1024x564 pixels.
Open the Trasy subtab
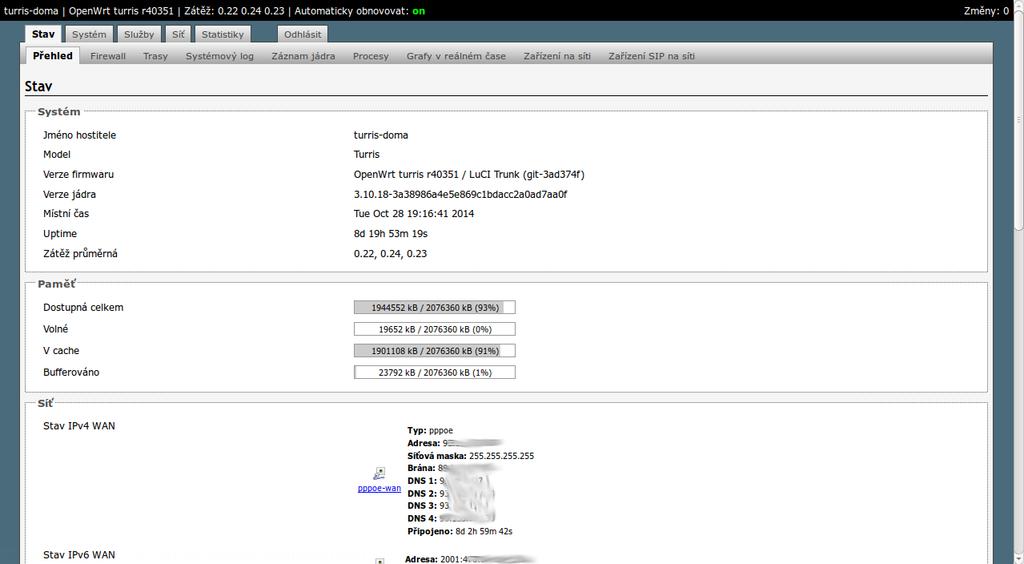click(x=155, y=56)
